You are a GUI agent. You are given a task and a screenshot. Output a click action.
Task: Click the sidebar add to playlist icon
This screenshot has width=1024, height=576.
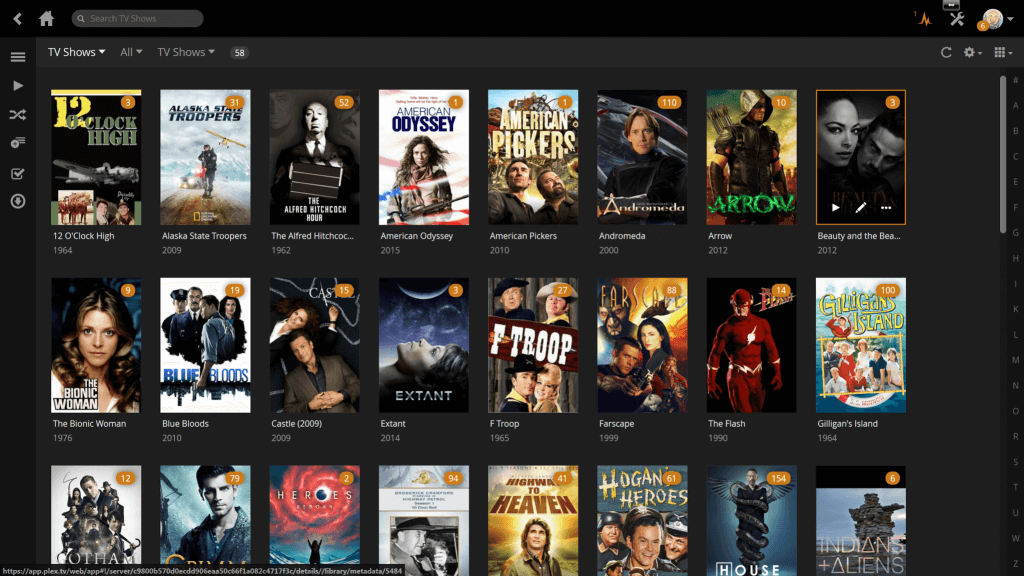tap(18, 143)
